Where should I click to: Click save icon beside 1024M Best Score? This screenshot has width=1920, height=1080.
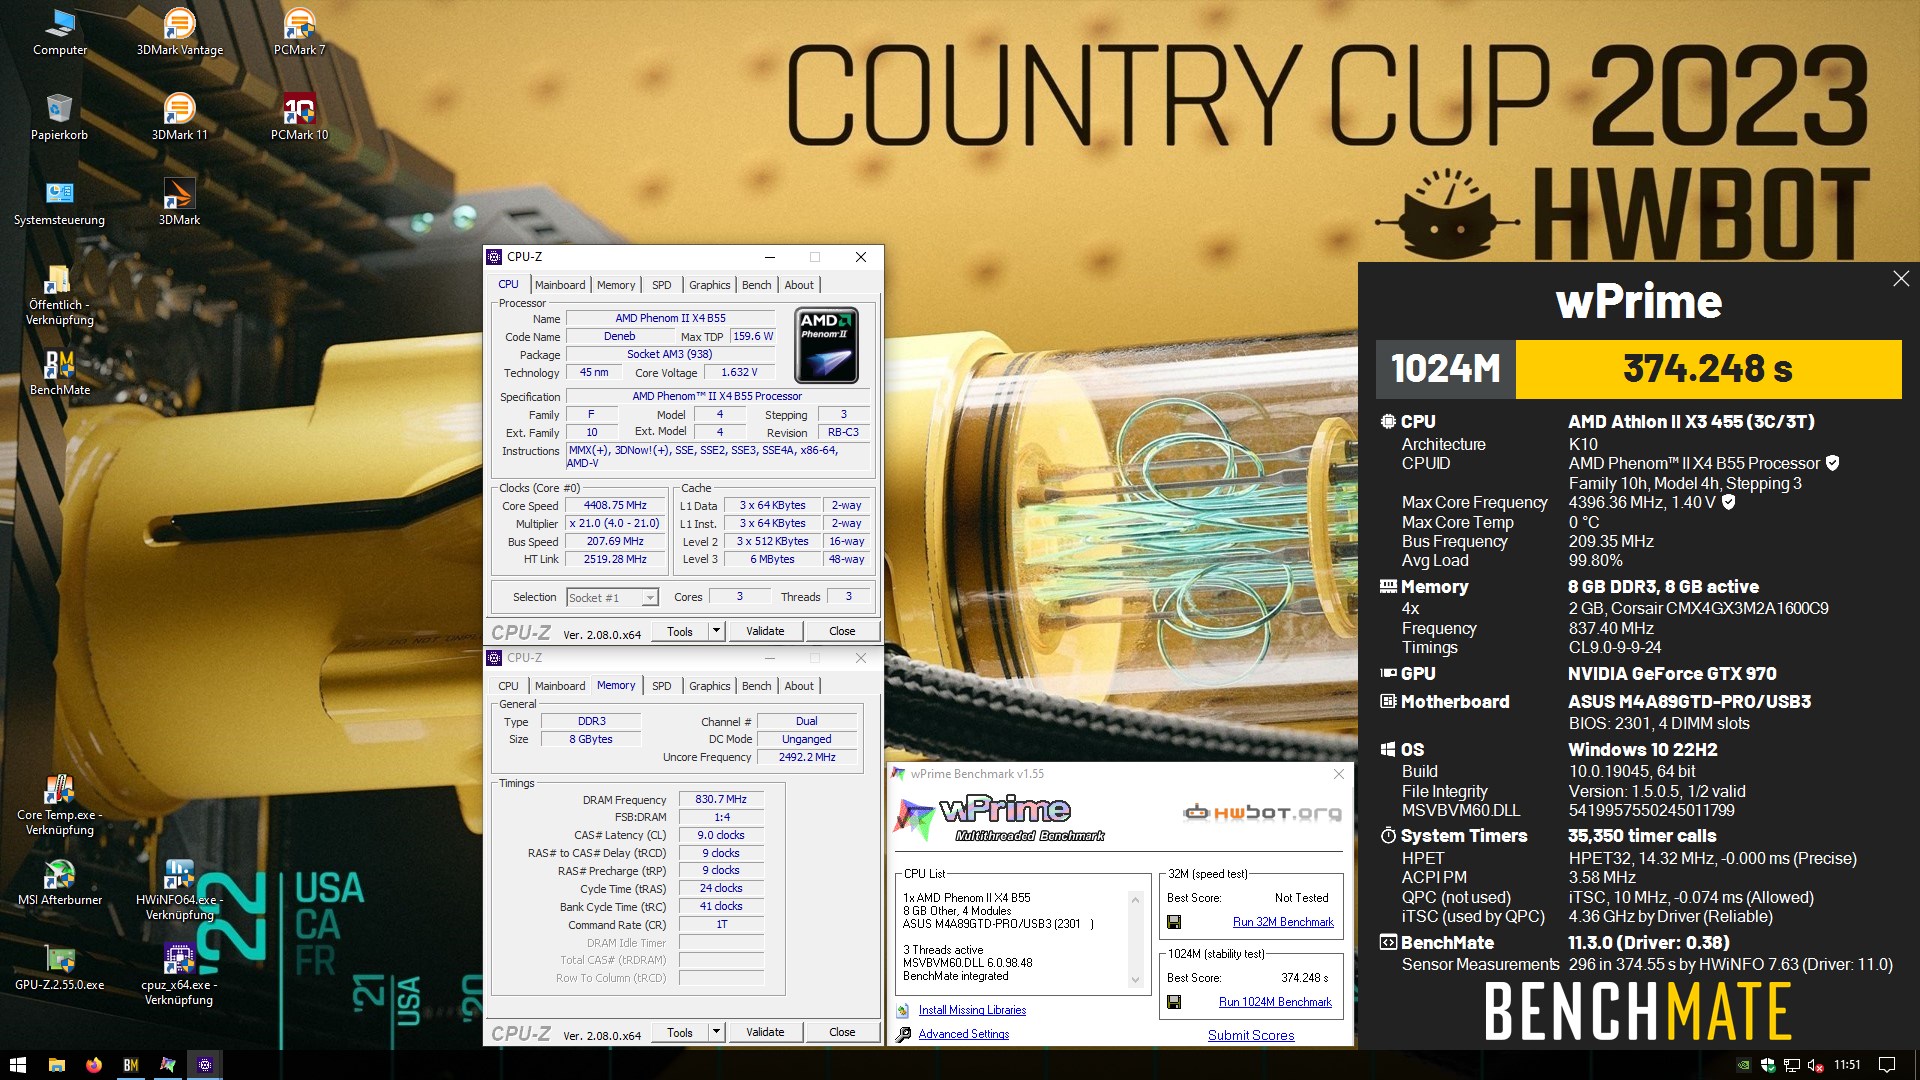pos(1174,1002)
